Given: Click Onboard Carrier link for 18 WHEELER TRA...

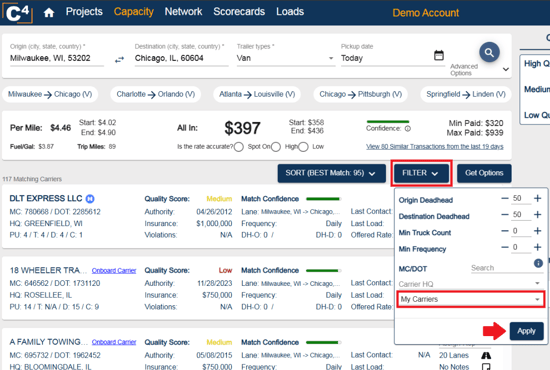Looking at the screenshot, I should click(x=114, y=271).
